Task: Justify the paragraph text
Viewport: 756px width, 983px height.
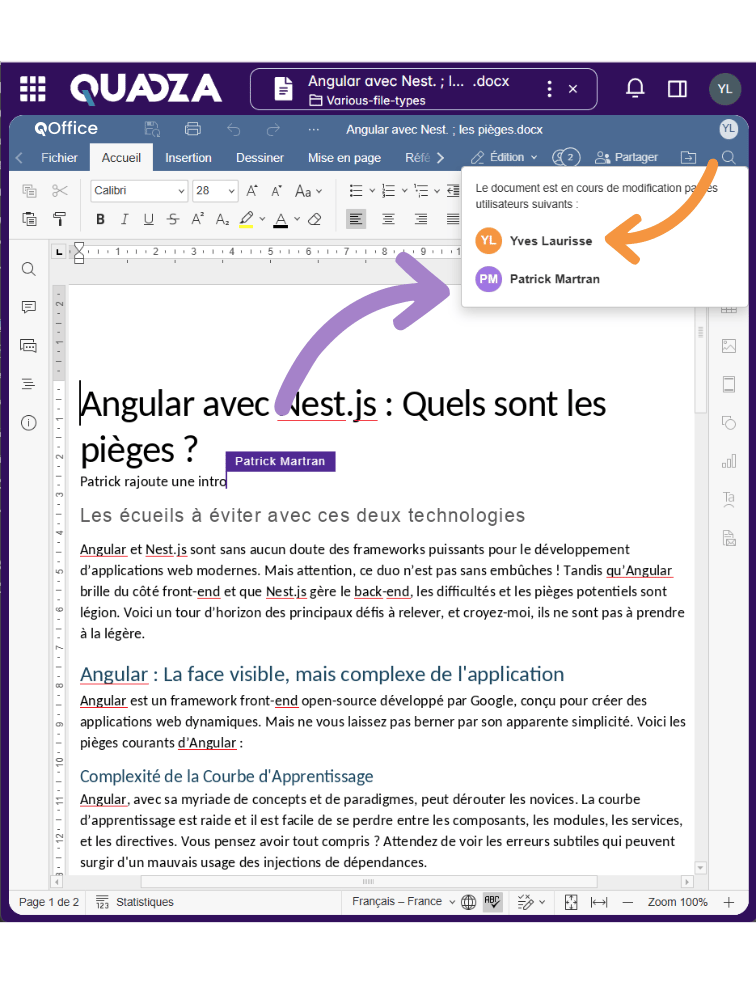Action: pyautogui.click(x=453, y=219)
